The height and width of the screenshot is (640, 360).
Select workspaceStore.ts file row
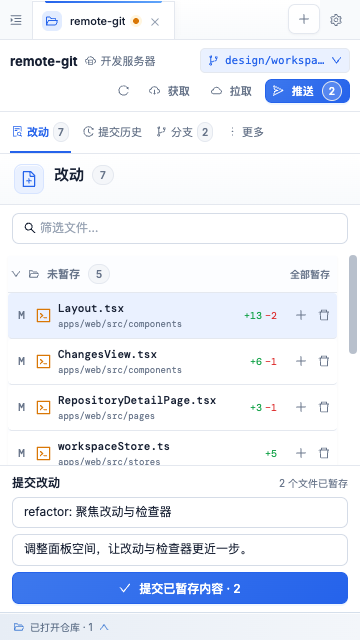[172, 449]
